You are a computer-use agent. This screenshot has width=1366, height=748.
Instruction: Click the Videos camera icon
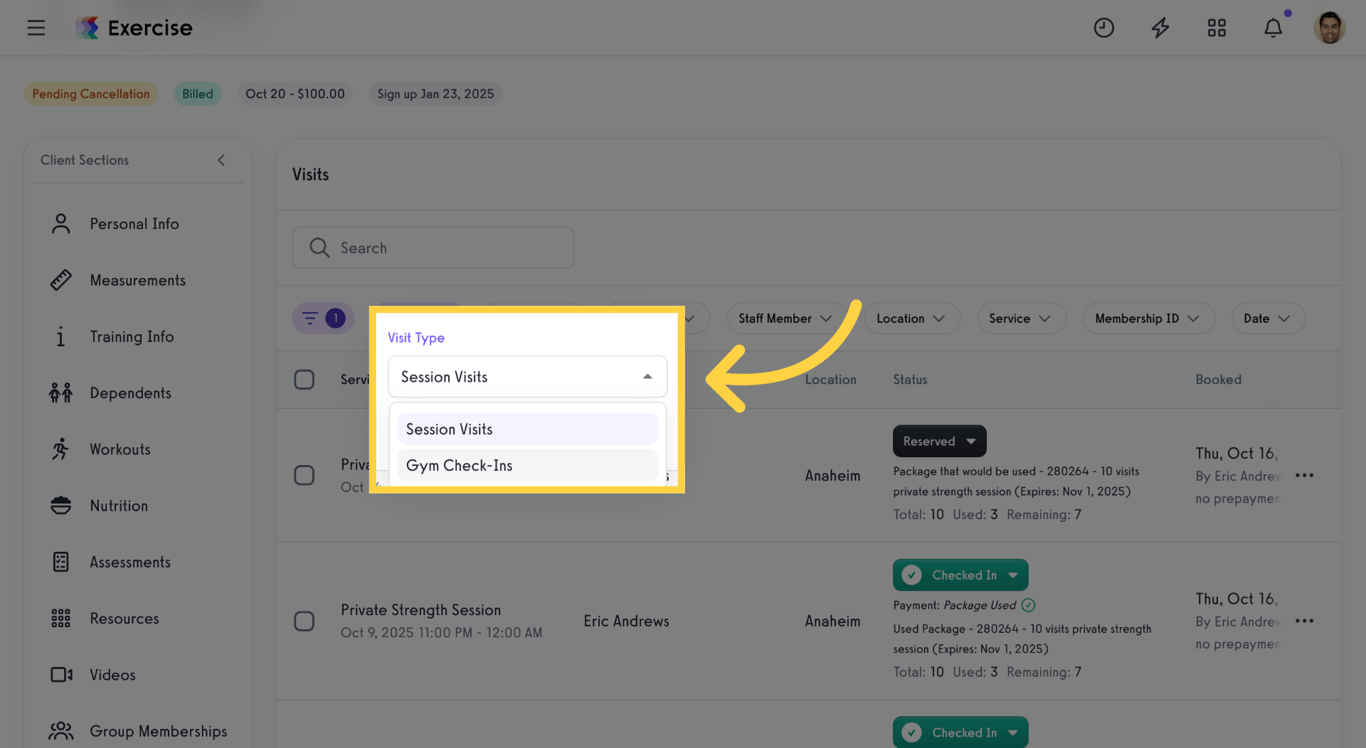[x=61, y=675]
